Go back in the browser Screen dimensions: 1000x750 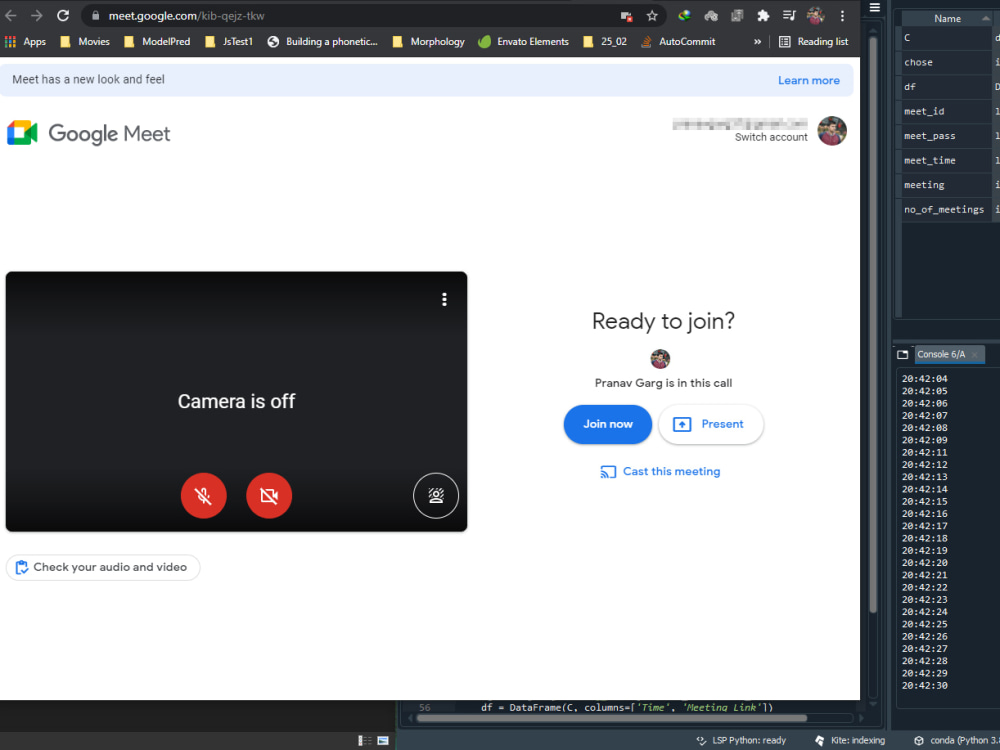click(11, 15)
